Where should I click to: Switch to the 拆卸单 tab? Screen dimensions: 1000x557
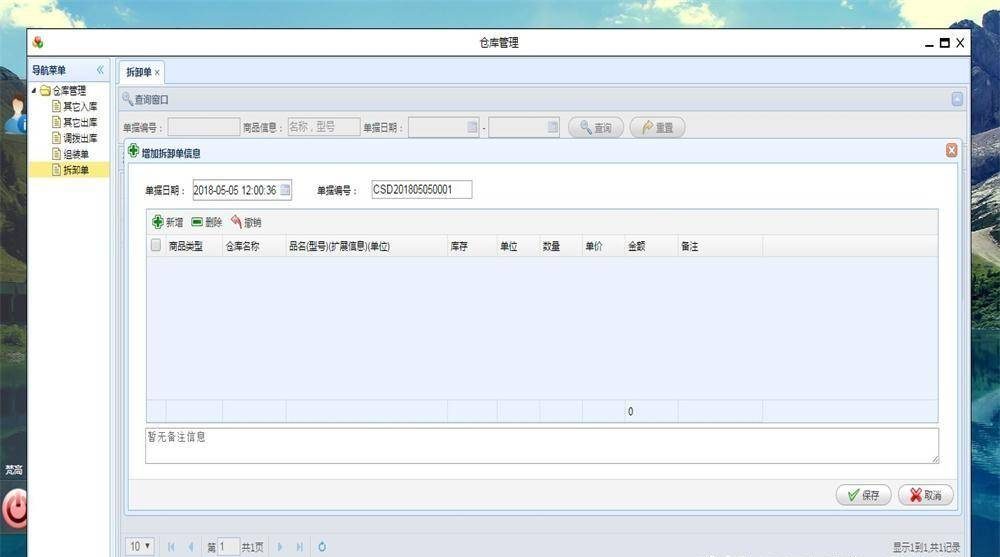(x=138, y=72)
